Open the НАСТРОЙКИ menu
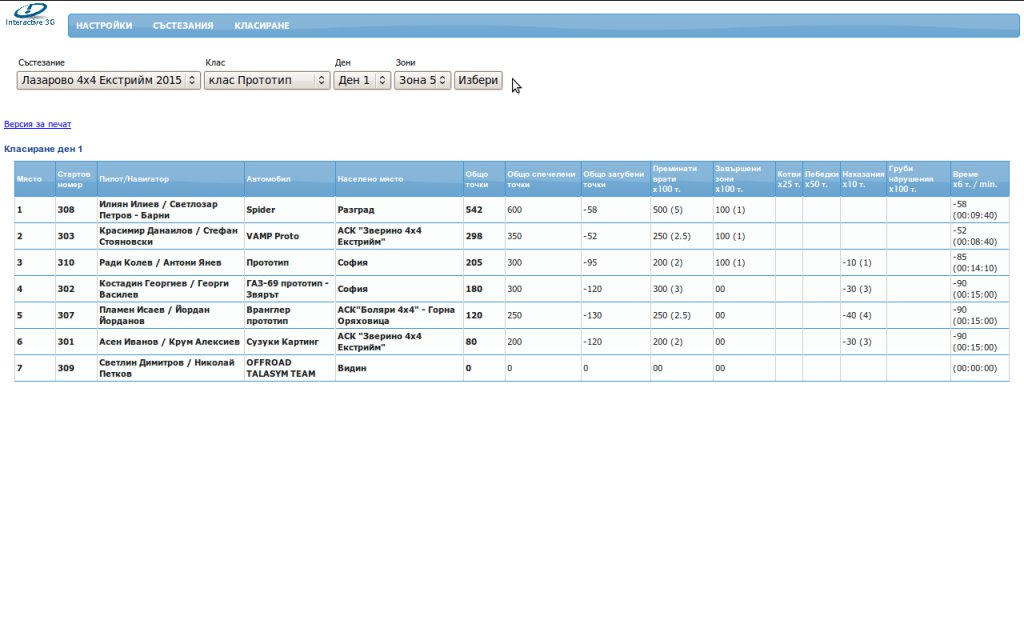Viewport: 1024px width, 640px height. click(104, 26)
